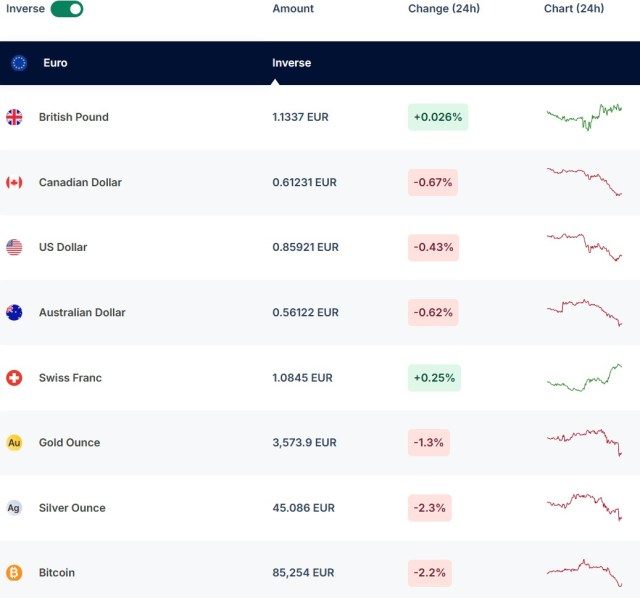Open the Gold Ounce 24h chart thumbnail

584,441
